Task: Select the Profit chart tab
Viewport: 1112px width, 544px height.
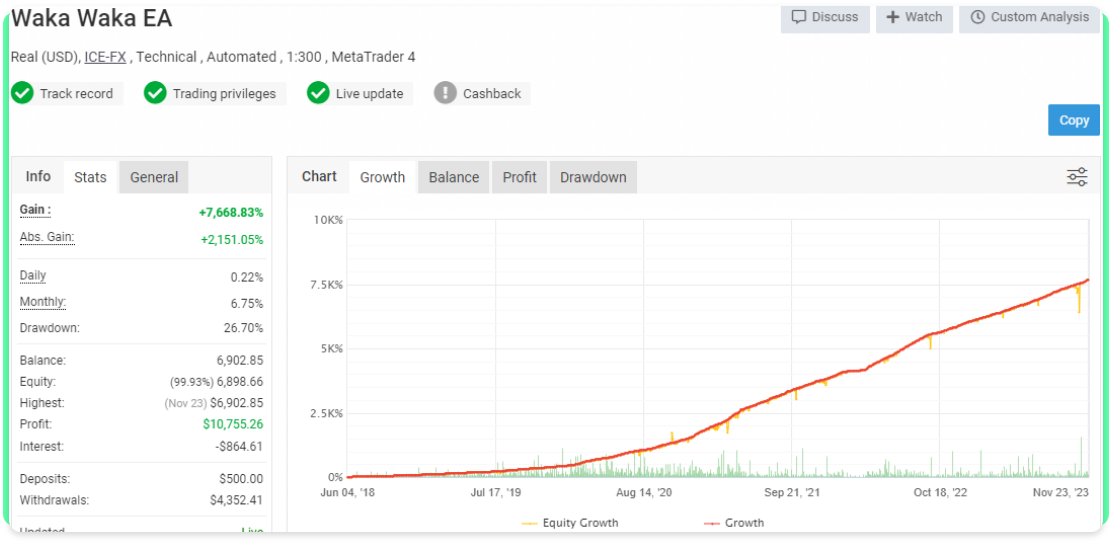Action: coord(519,177)
